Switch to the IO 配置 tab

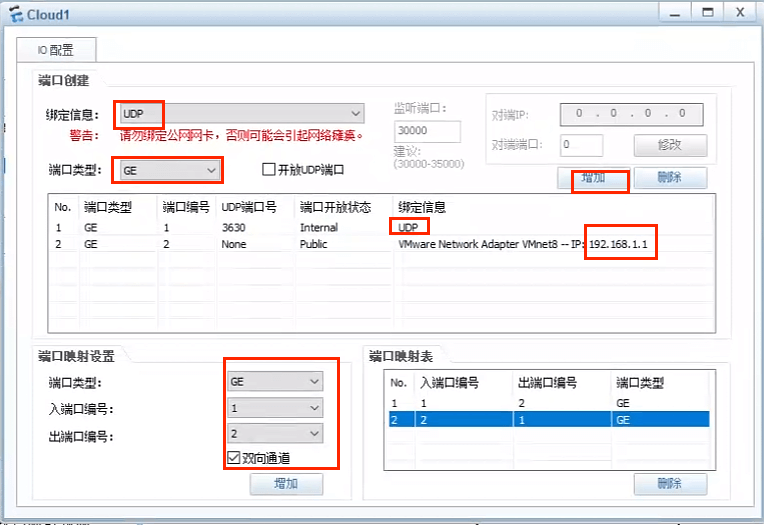pos(56,50)
